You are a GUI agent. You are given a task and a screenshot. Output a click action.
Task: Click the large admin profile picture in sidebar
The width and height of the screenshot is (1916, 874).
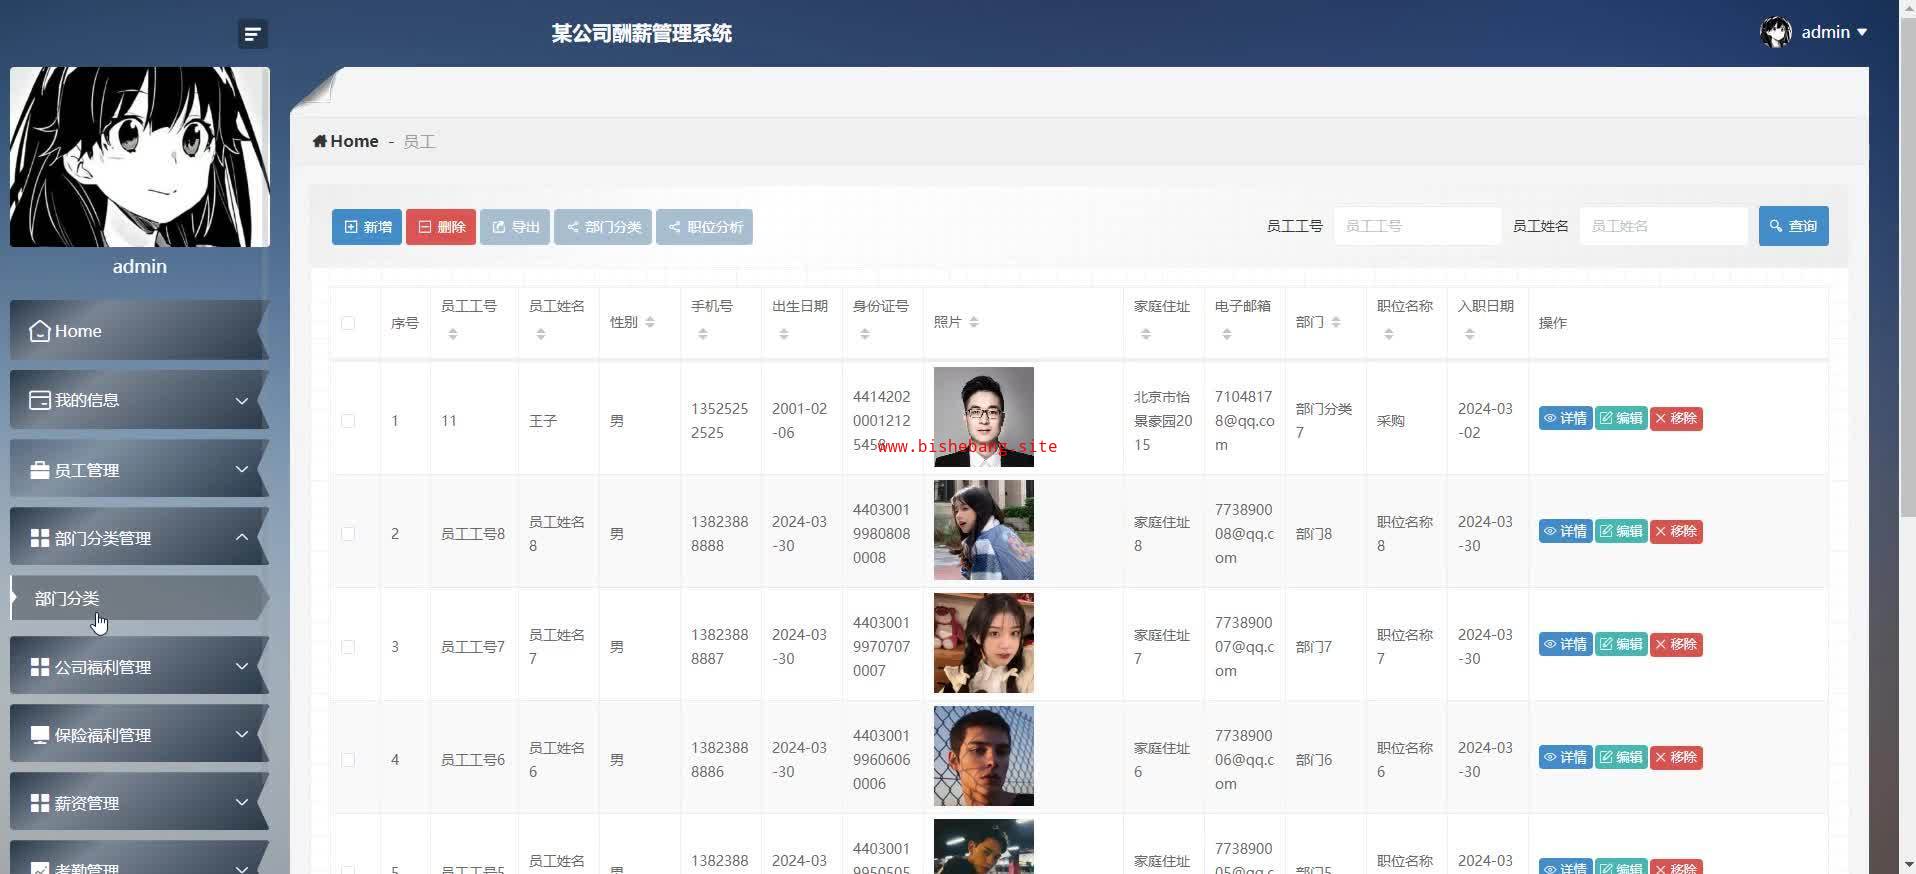pyautogui.click(x=140, y=157)
